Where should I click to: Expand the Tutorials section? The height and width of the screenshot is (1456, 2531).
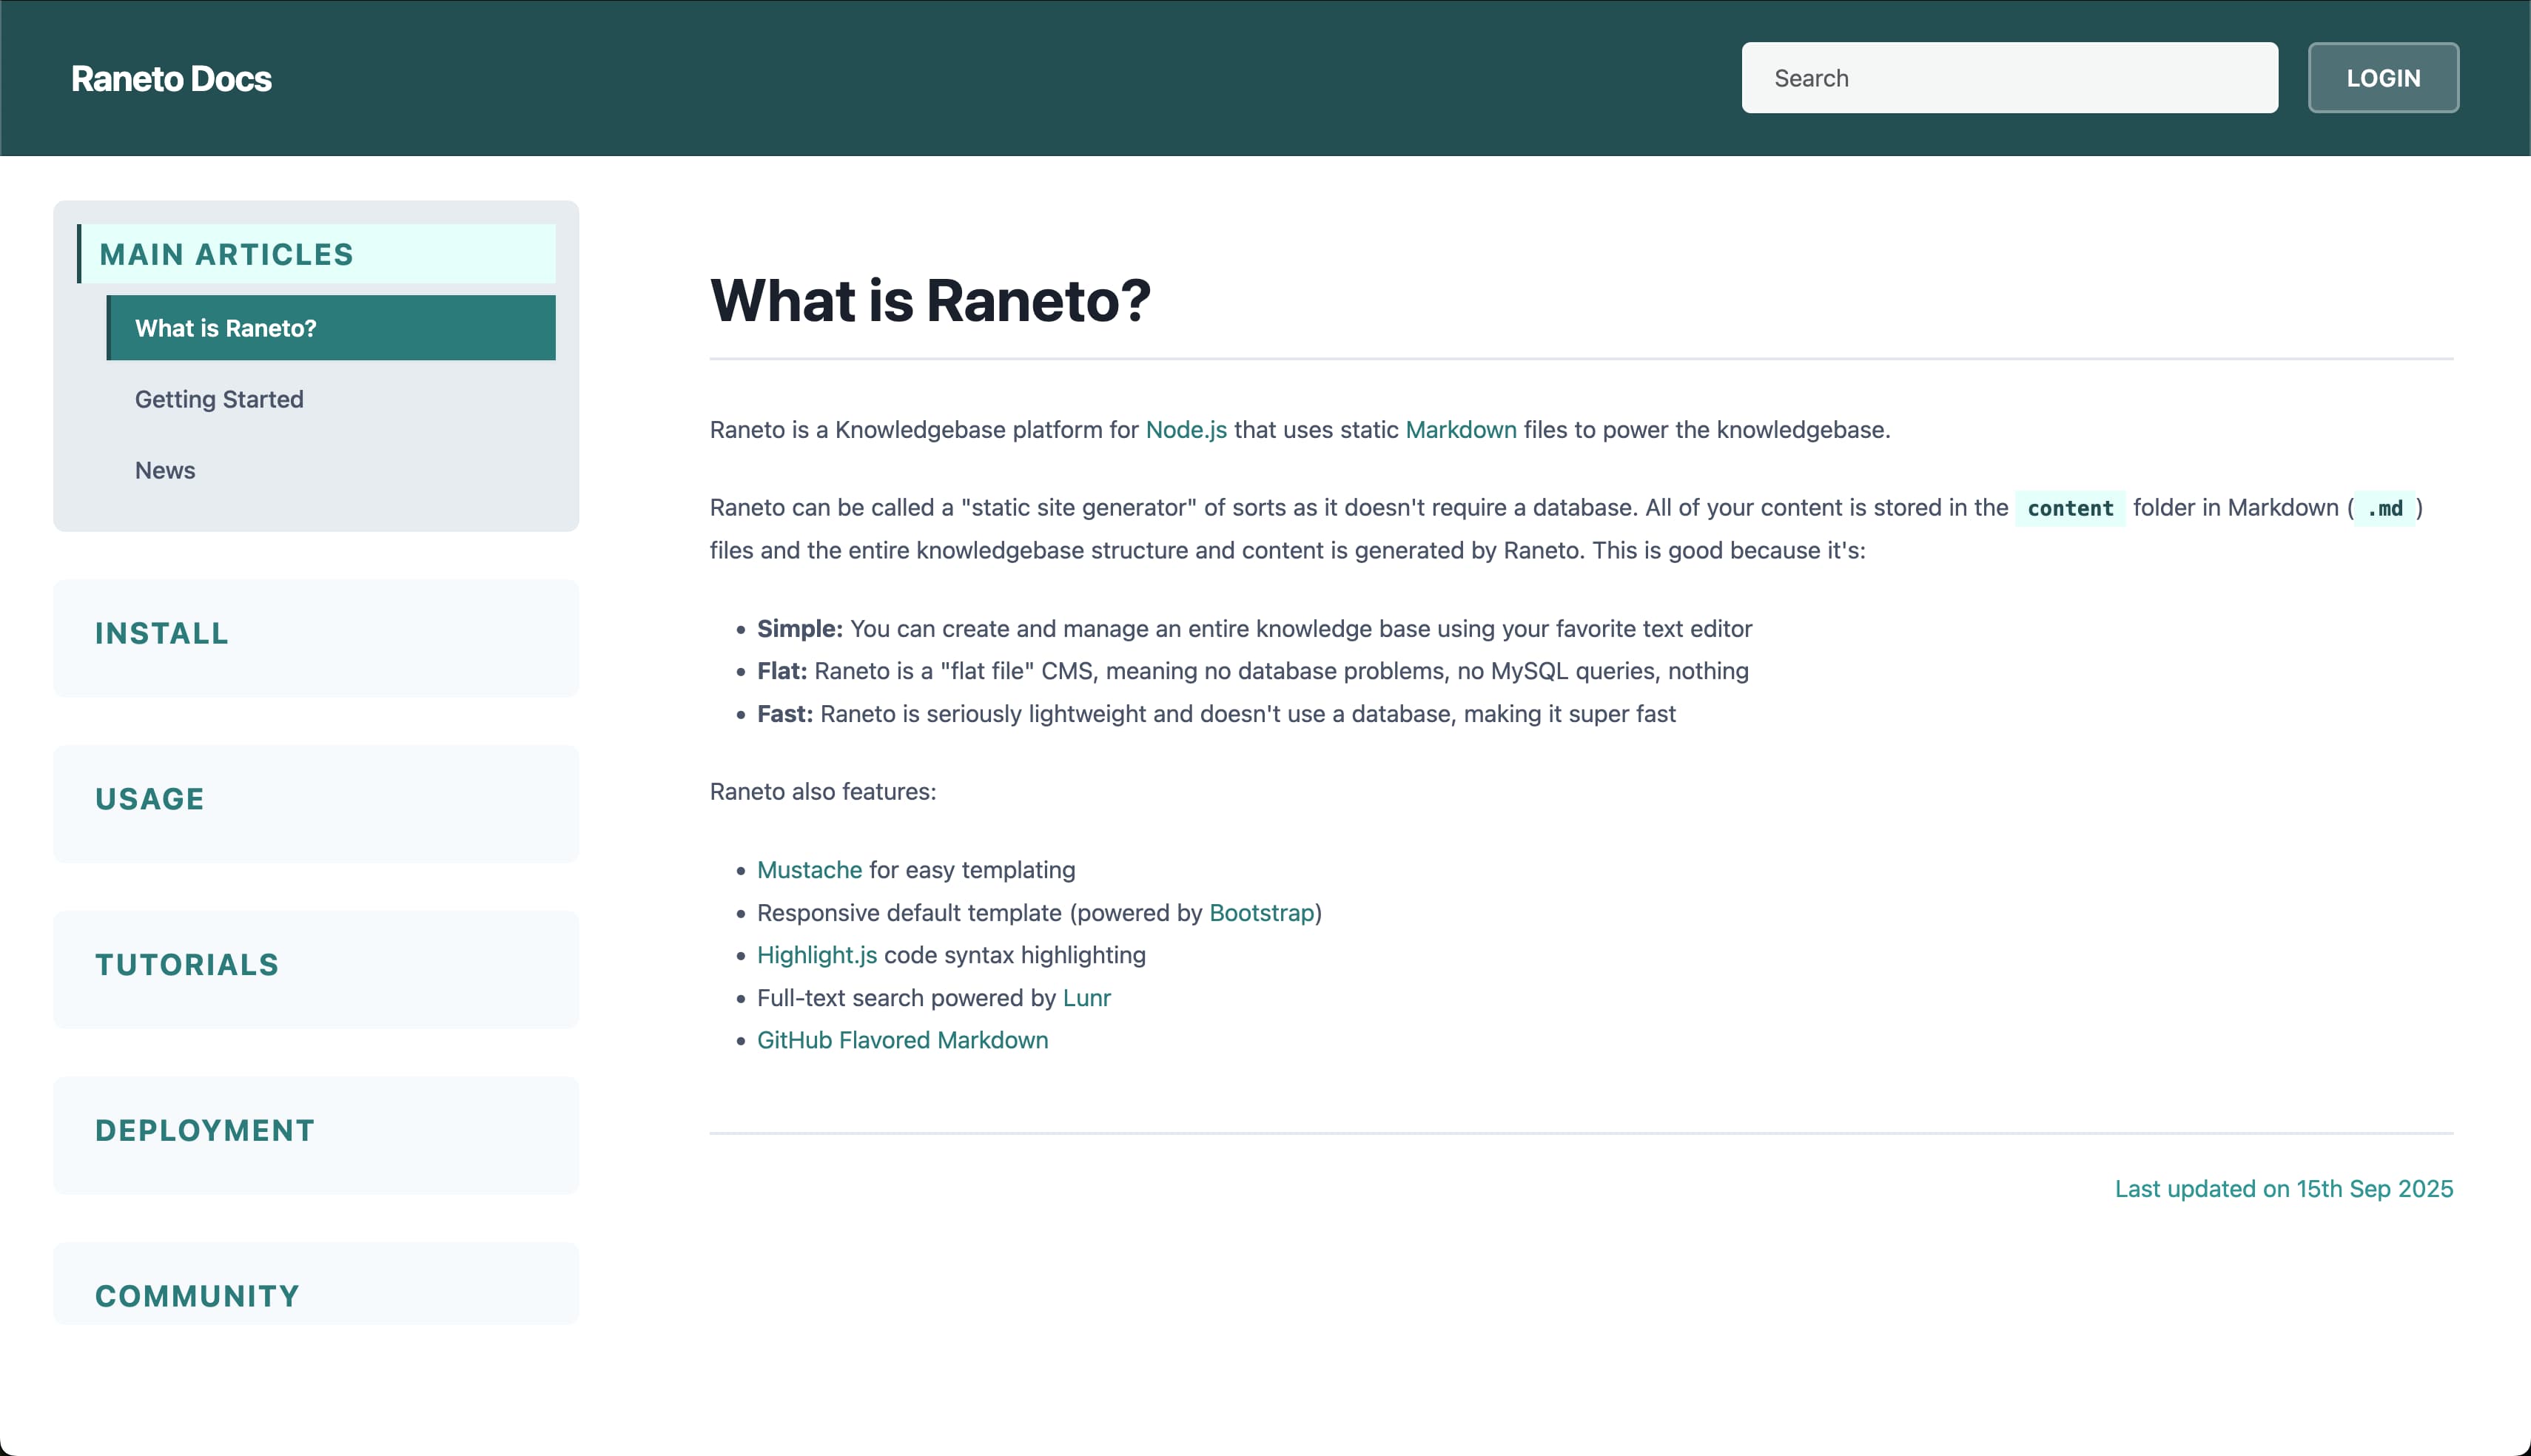coord(187,965)
